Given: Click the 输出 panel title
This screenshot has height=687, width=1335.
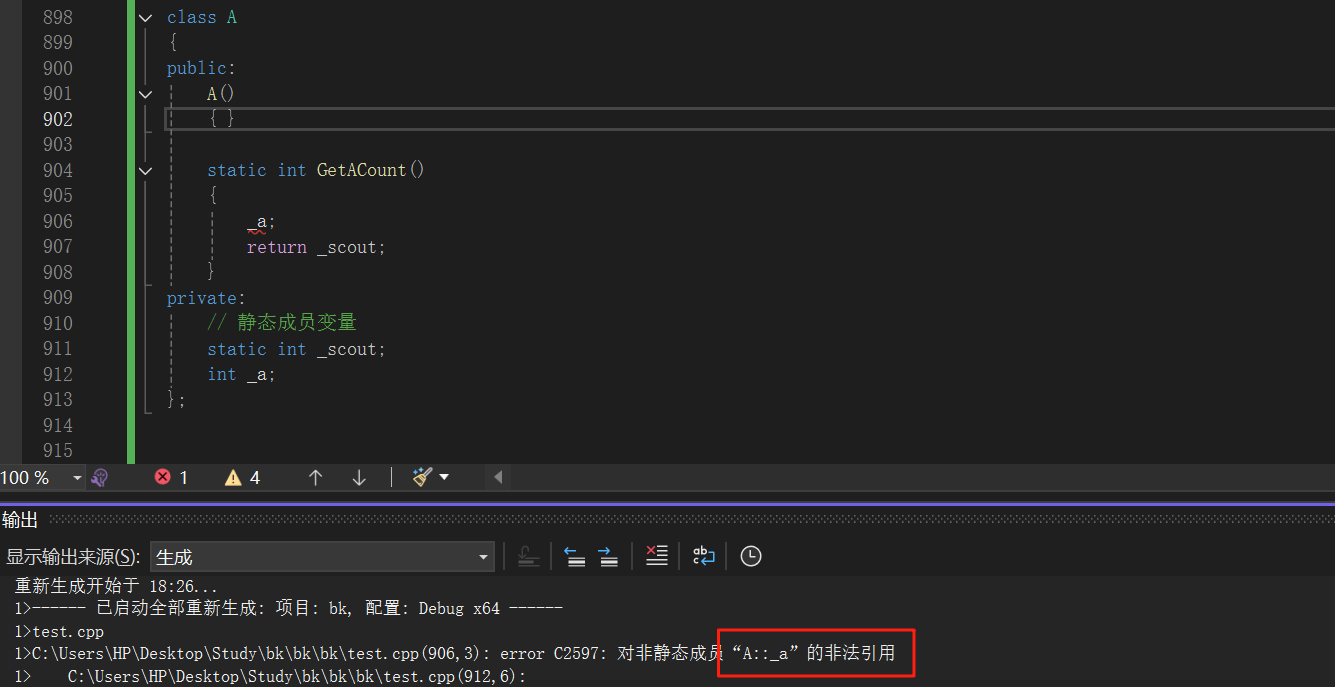Looking at the screenshot, I should (20, 519).
